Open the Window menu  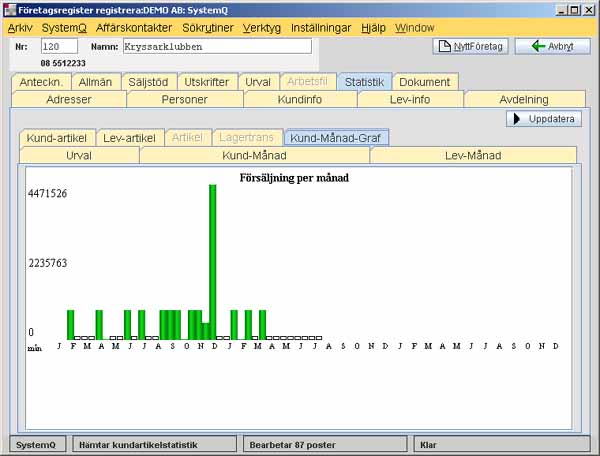coord(415,28)
